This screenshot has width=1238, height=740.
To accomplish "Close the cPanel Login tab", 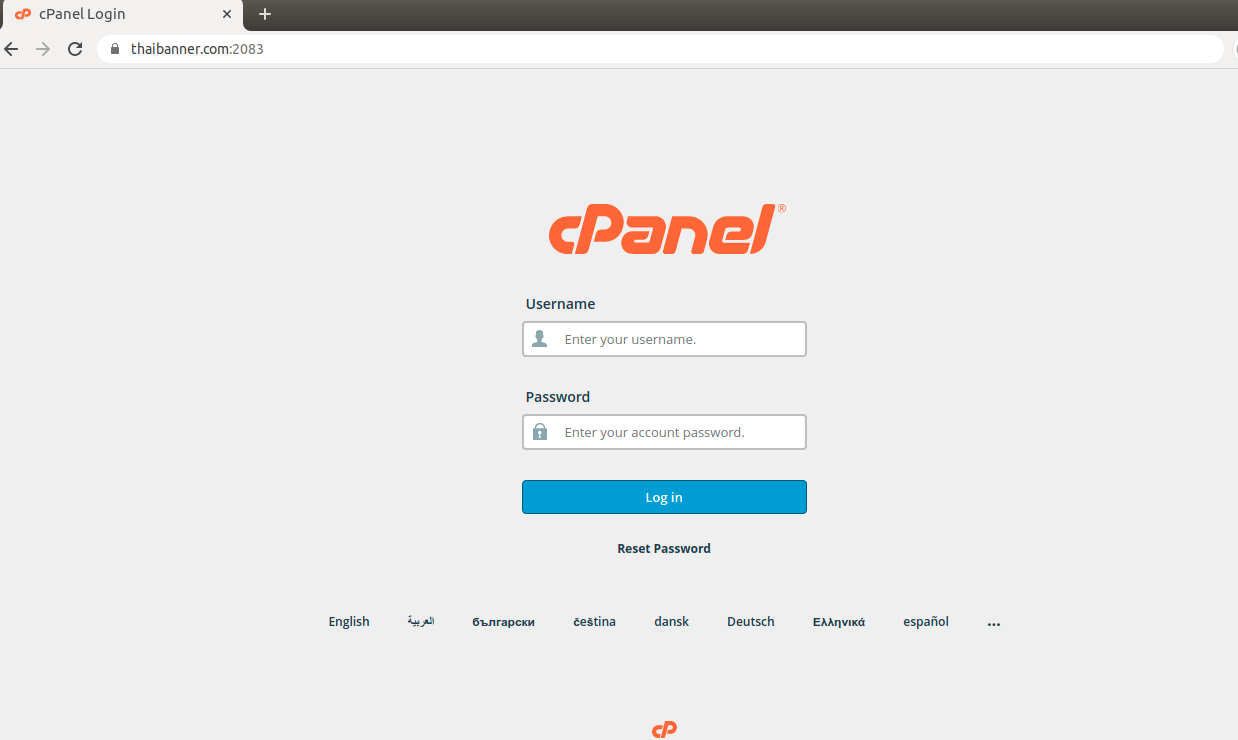I will pyautogui.click(x=227, y=14).
